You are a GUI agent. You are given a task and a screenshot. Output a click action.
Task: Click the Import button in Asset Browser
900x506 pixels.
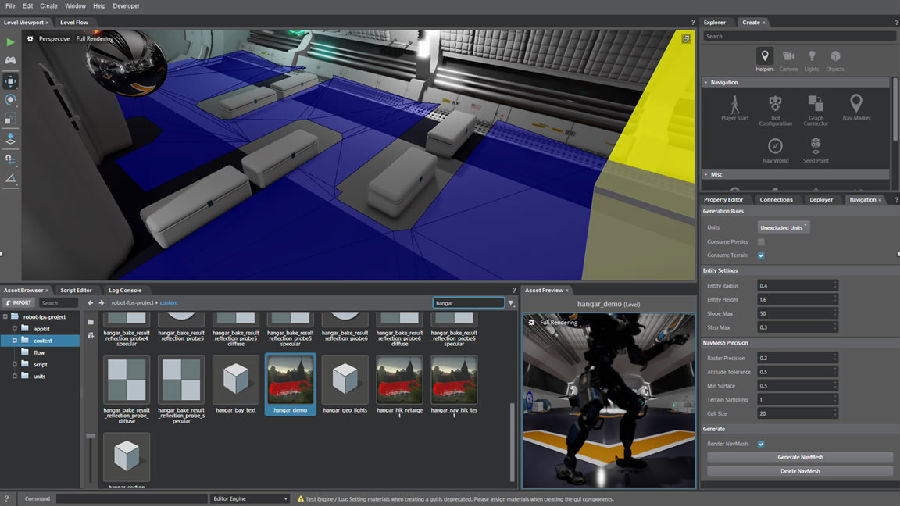18,303
